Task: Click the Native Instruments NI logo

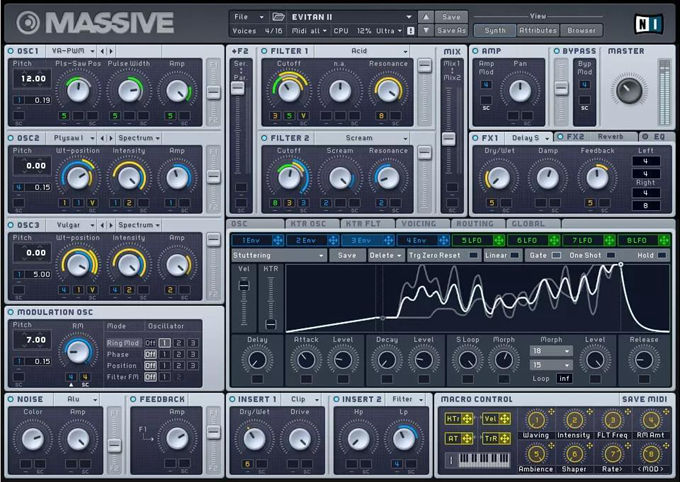Action: click(648, 24)
